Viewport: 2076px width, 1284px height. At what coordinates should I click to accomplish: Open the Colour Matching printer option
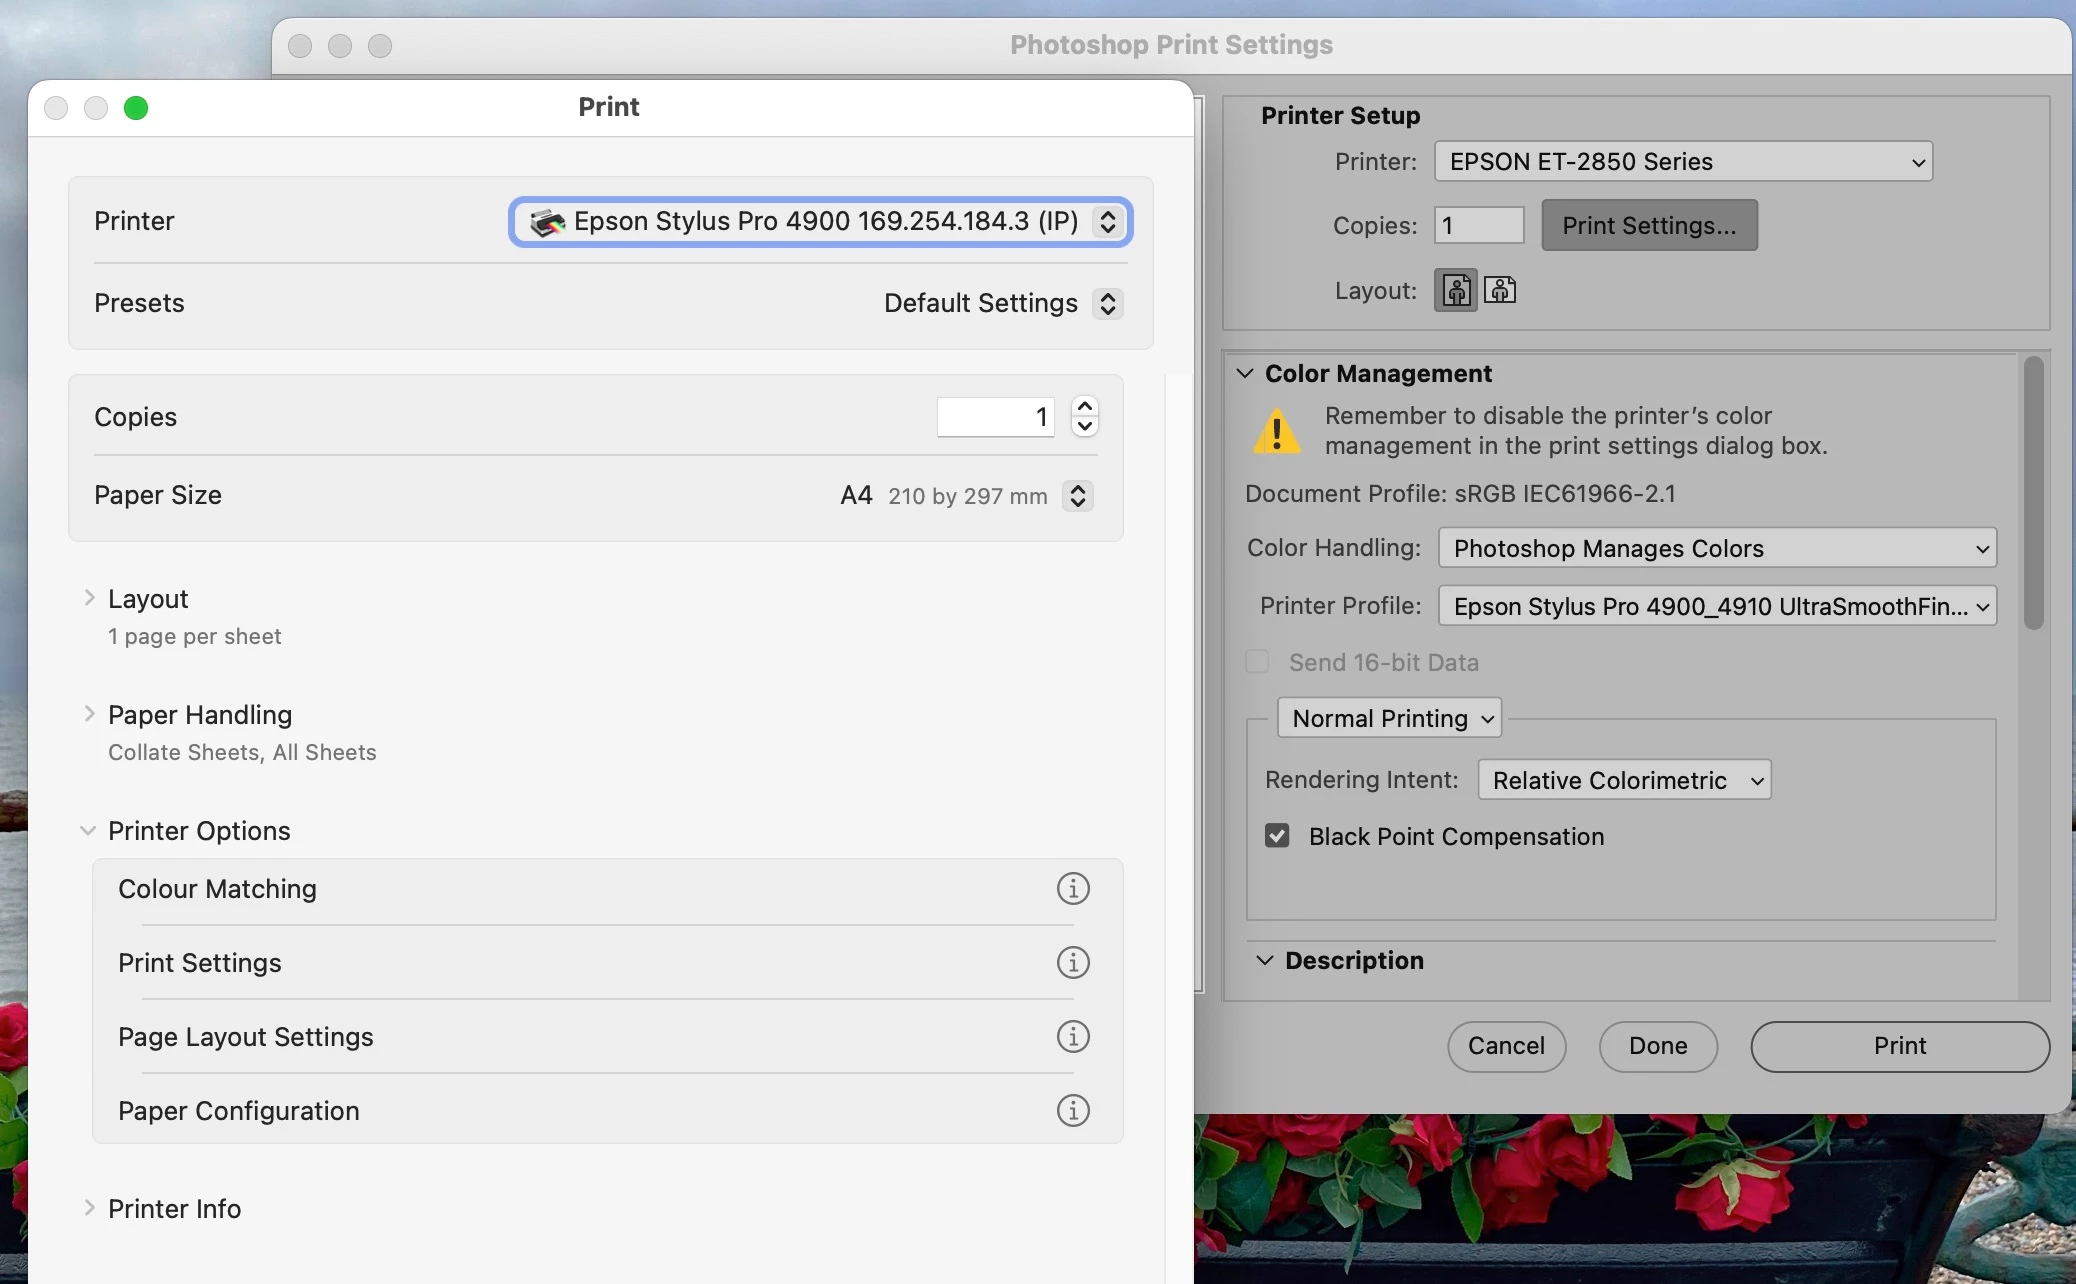coord(217,889)
